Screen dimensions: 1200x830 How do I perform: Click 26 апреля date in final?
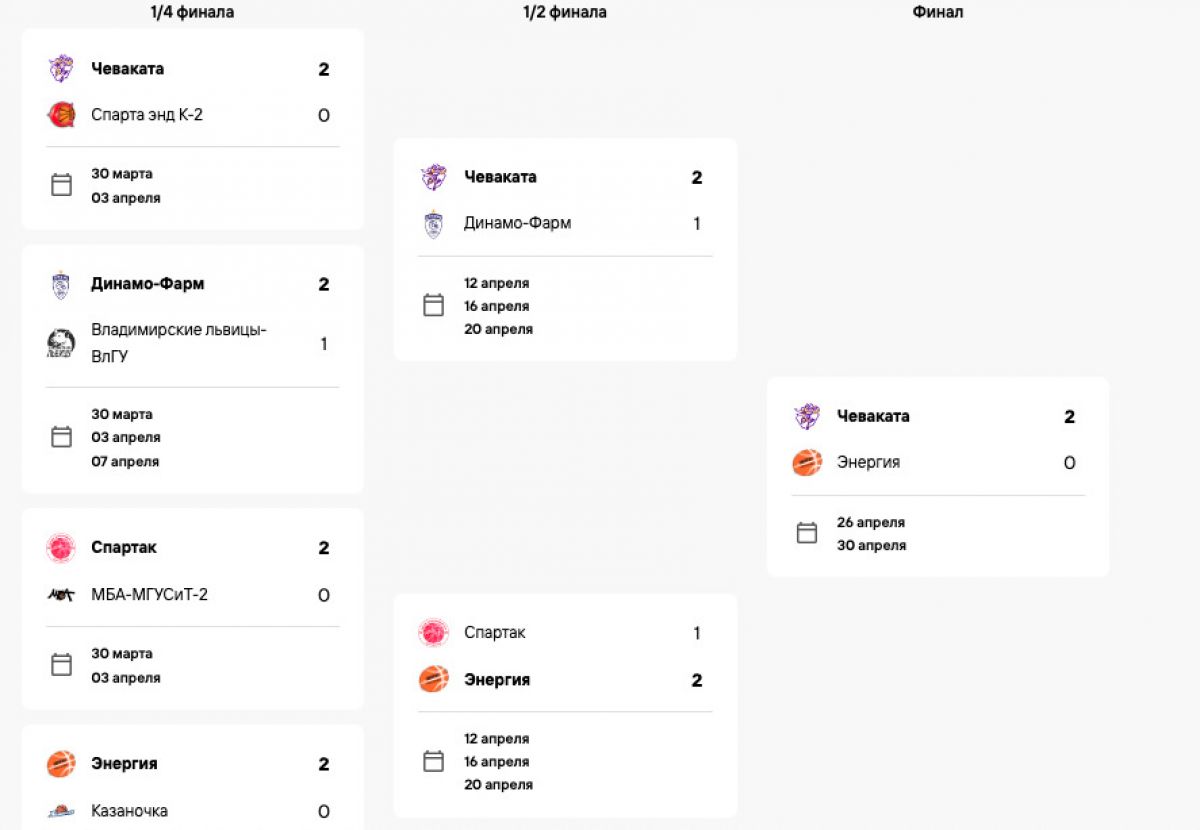tap(871, 522)
